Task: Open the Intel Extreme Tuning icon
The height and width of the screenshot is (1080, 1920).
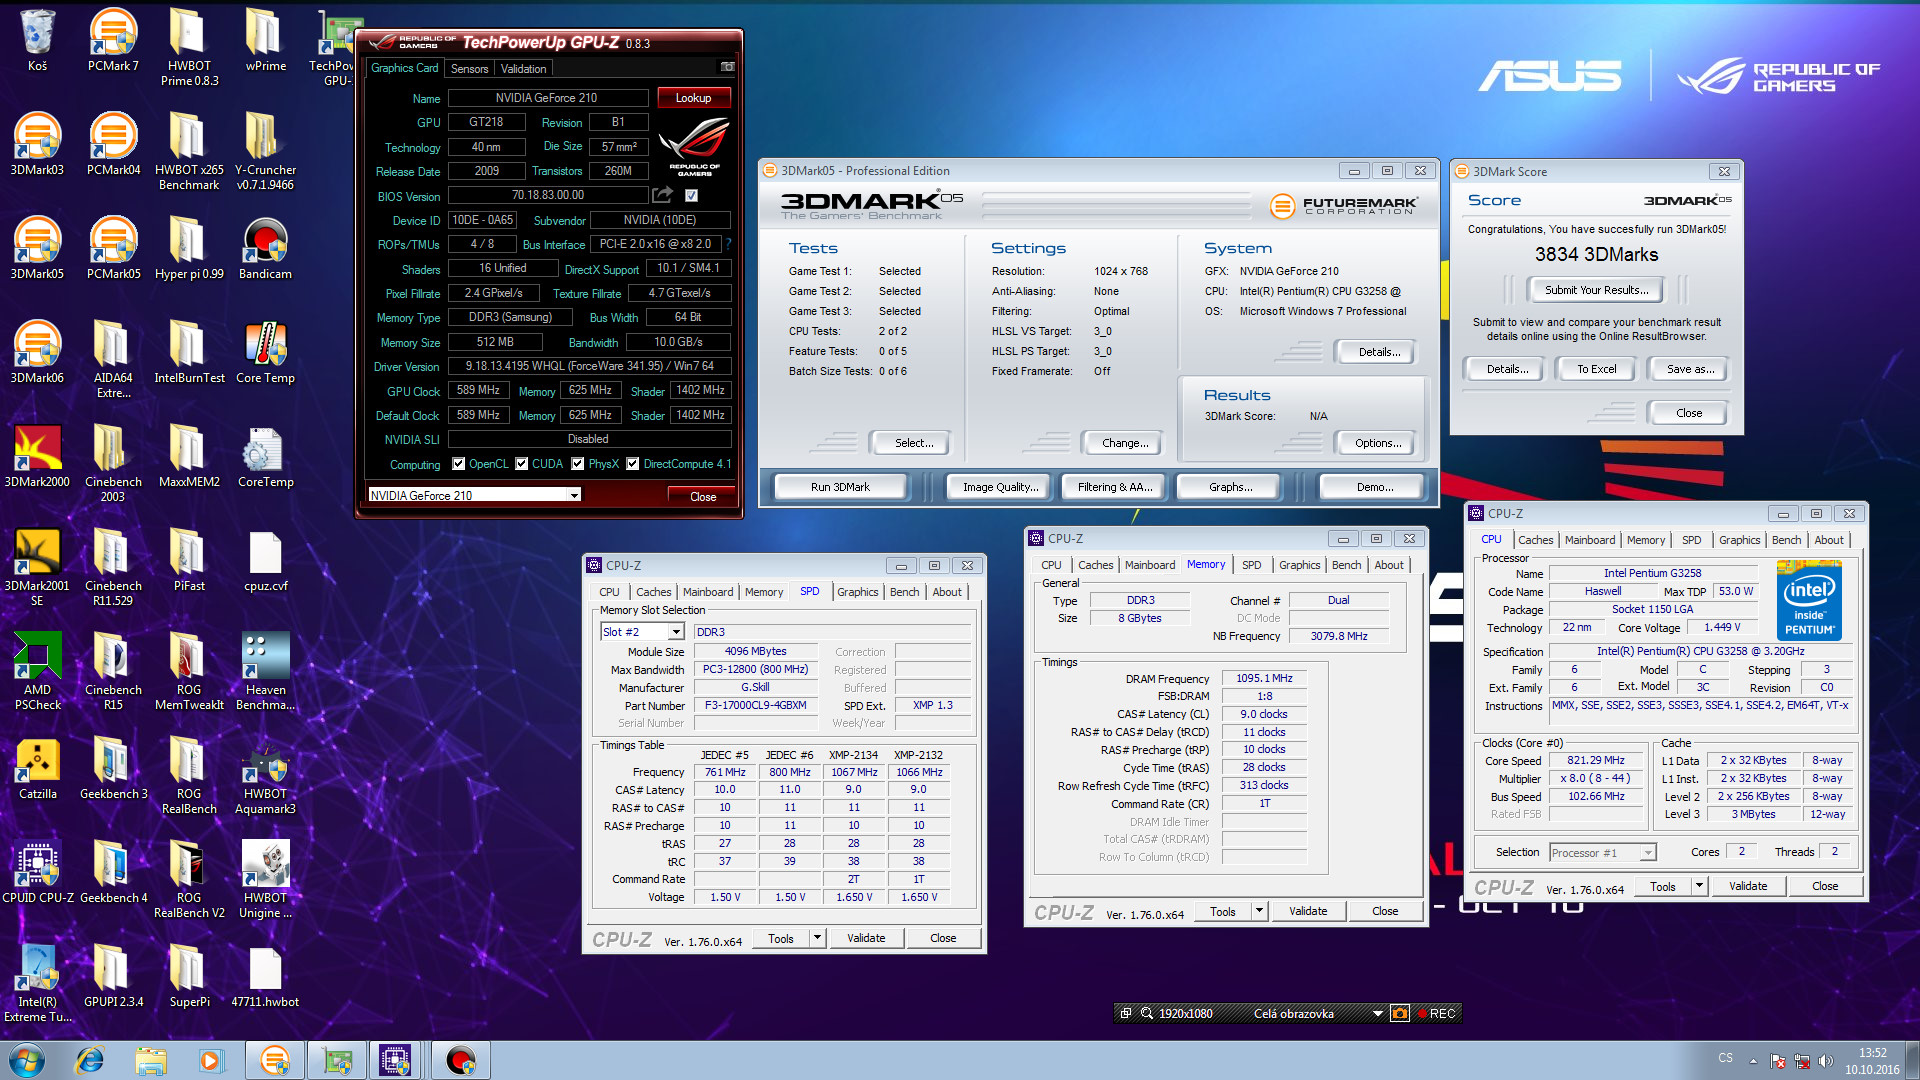Action: [x=37, y=983]
